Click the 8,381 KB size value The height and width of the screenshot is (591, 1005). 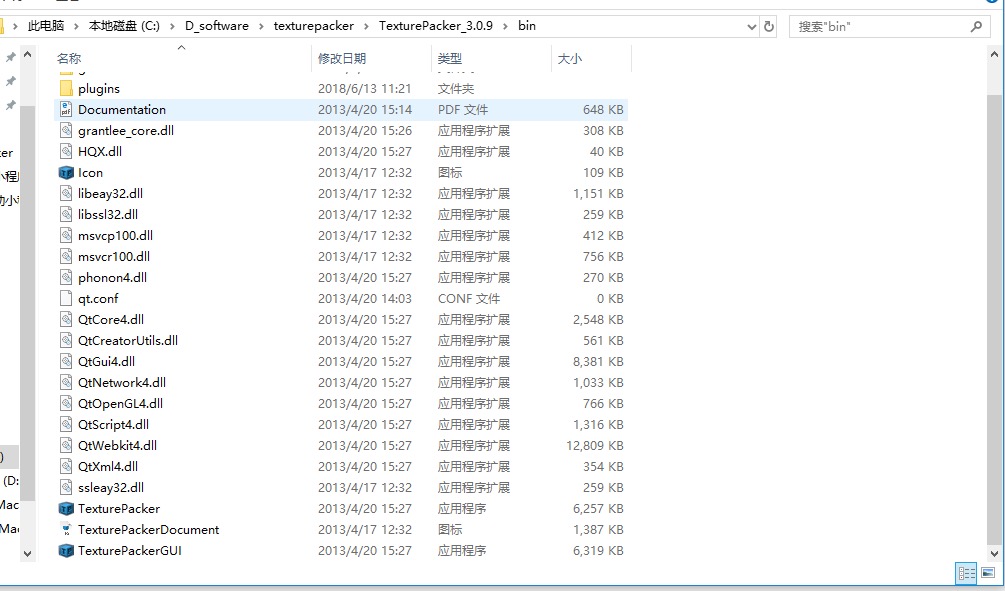pos(598,362)
